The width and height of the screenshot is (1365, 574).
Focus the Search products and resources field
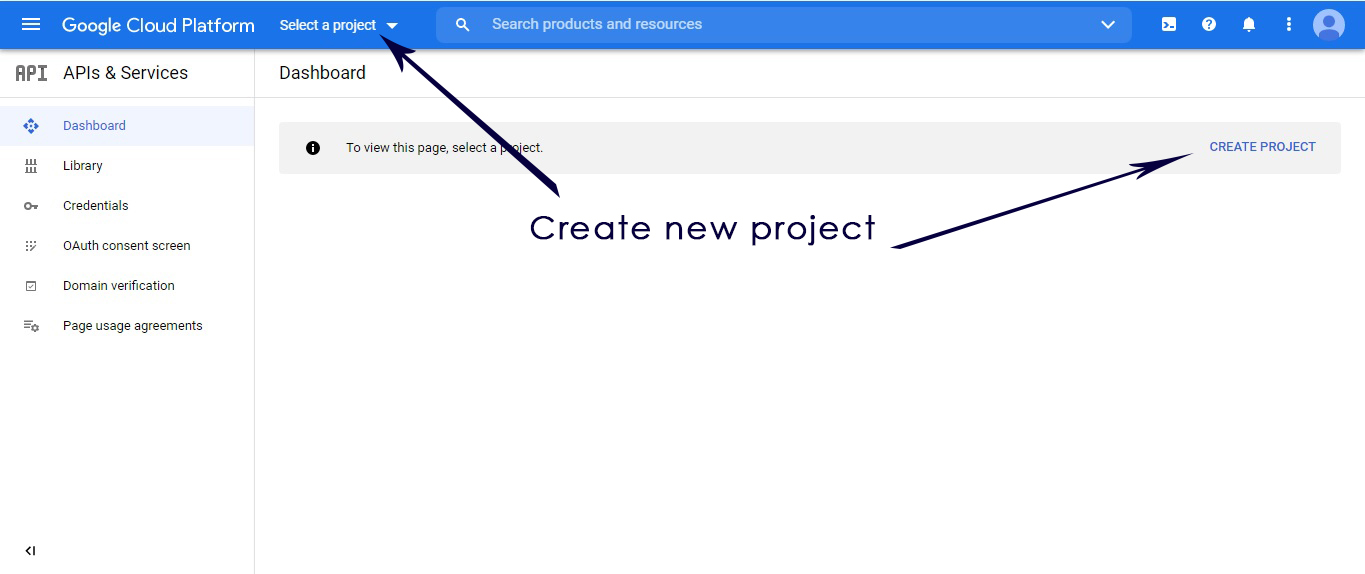pos(784,25)
